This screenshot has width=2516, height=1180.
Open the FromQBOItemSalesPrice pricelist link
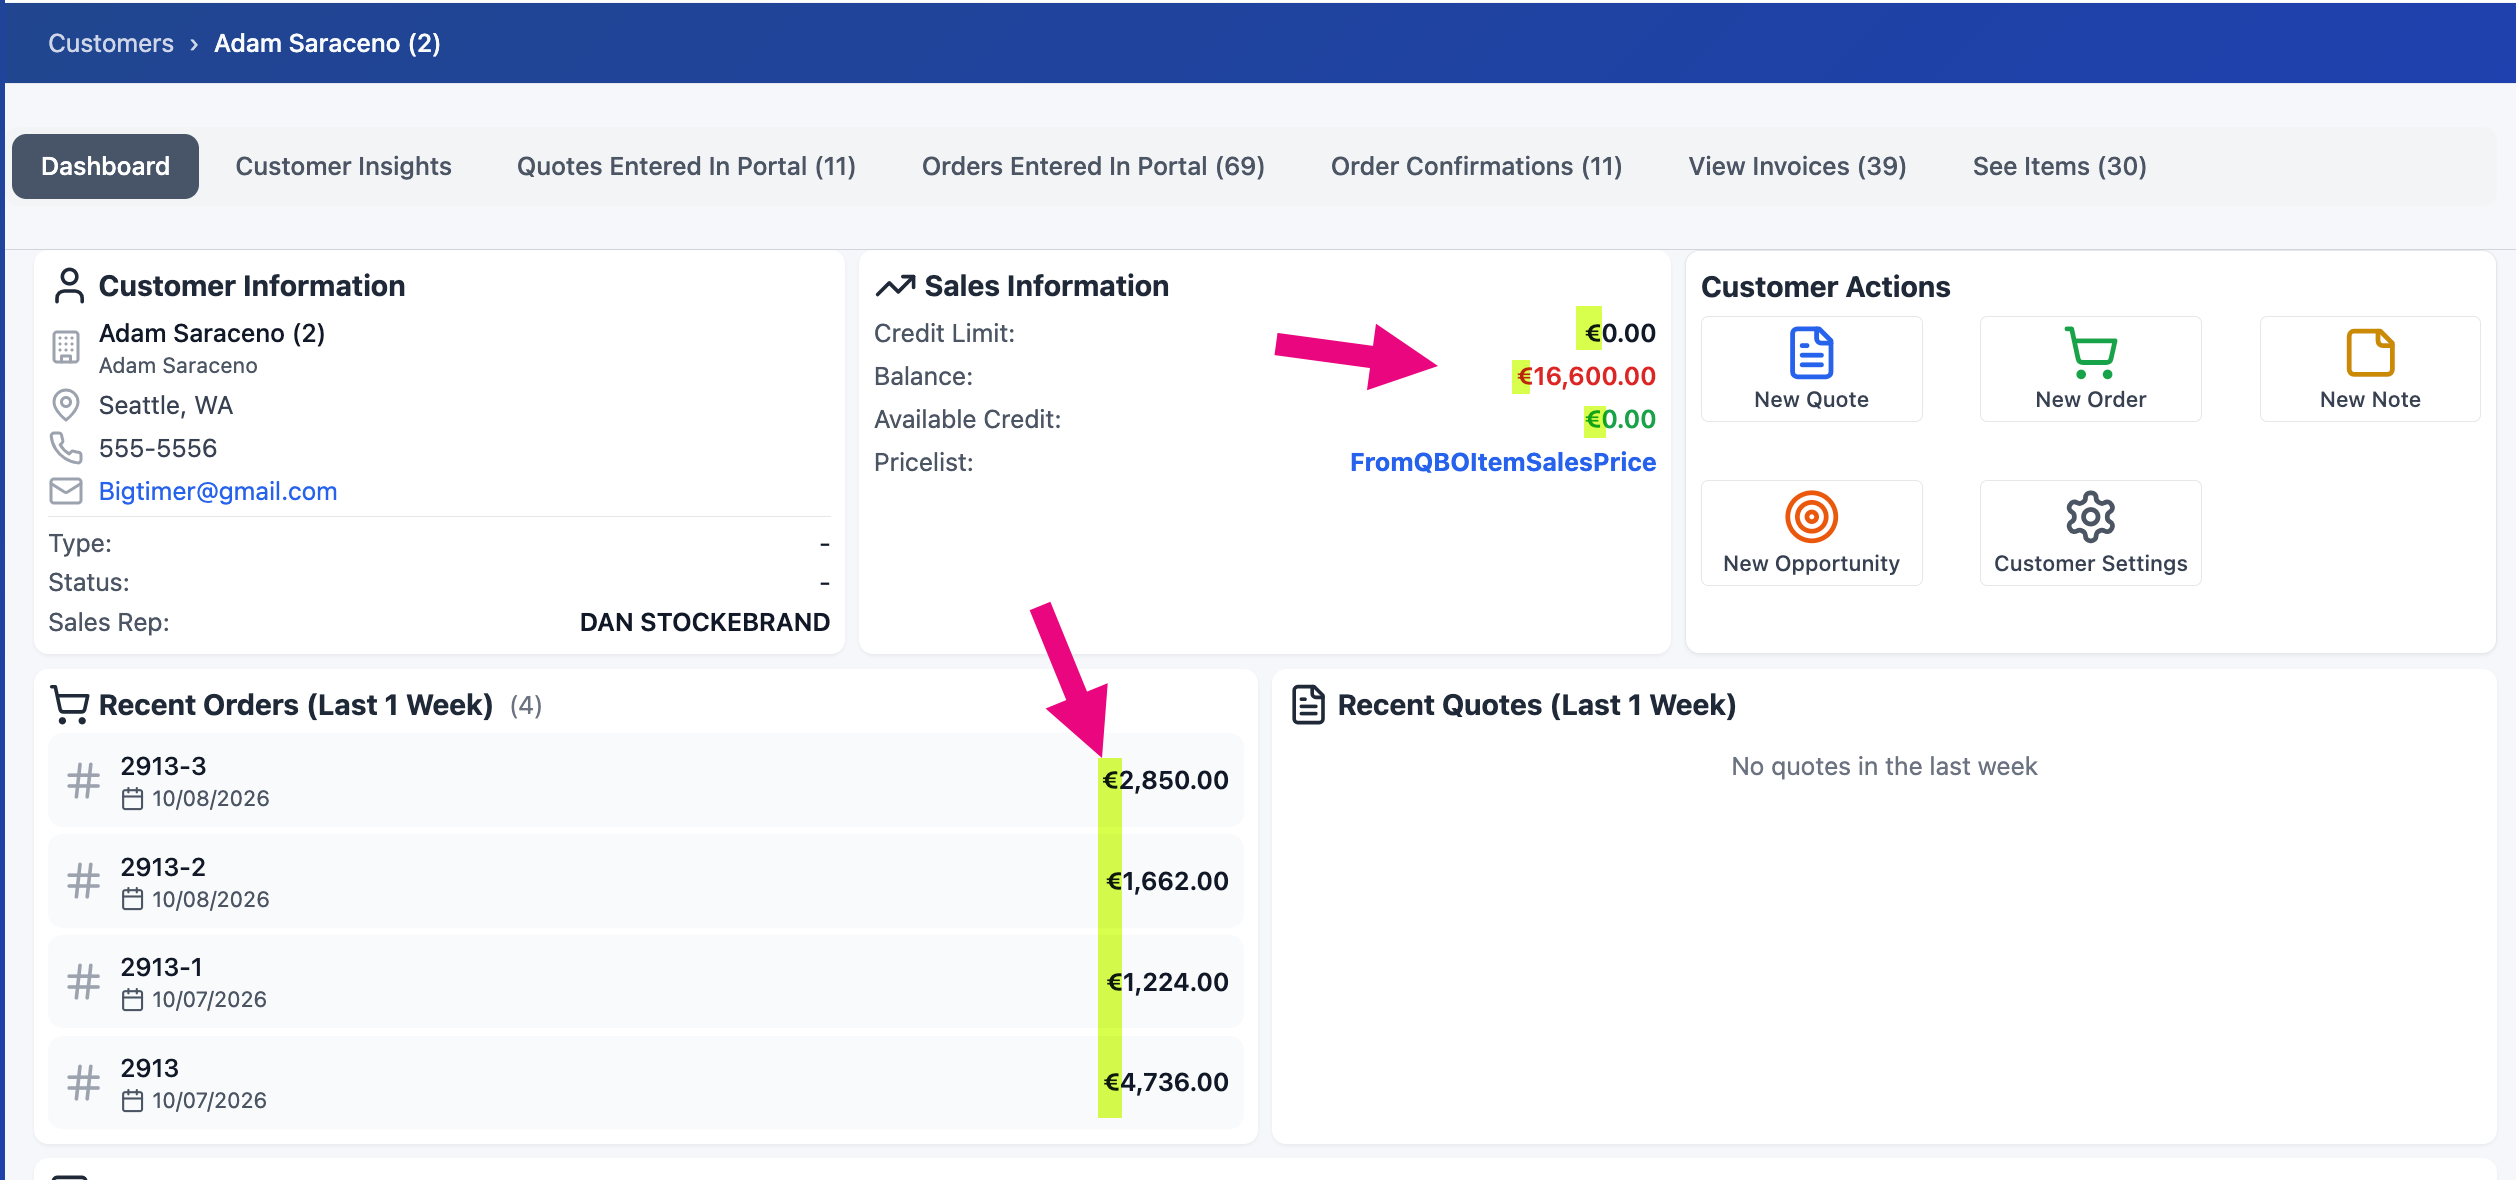pyautogui.click(x=1502, y=462)
